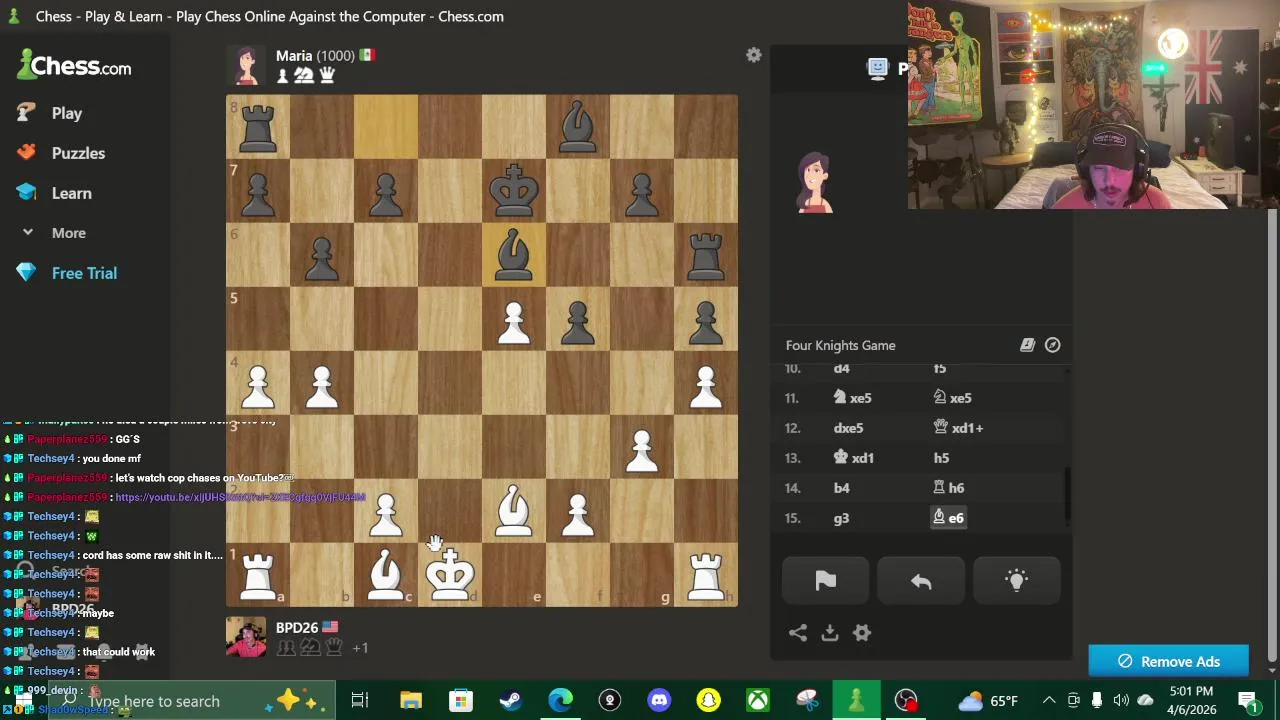The height and width of the screenshot is (720, 1280).
Task: Select the white king on d1
Action: click(450, 574)
